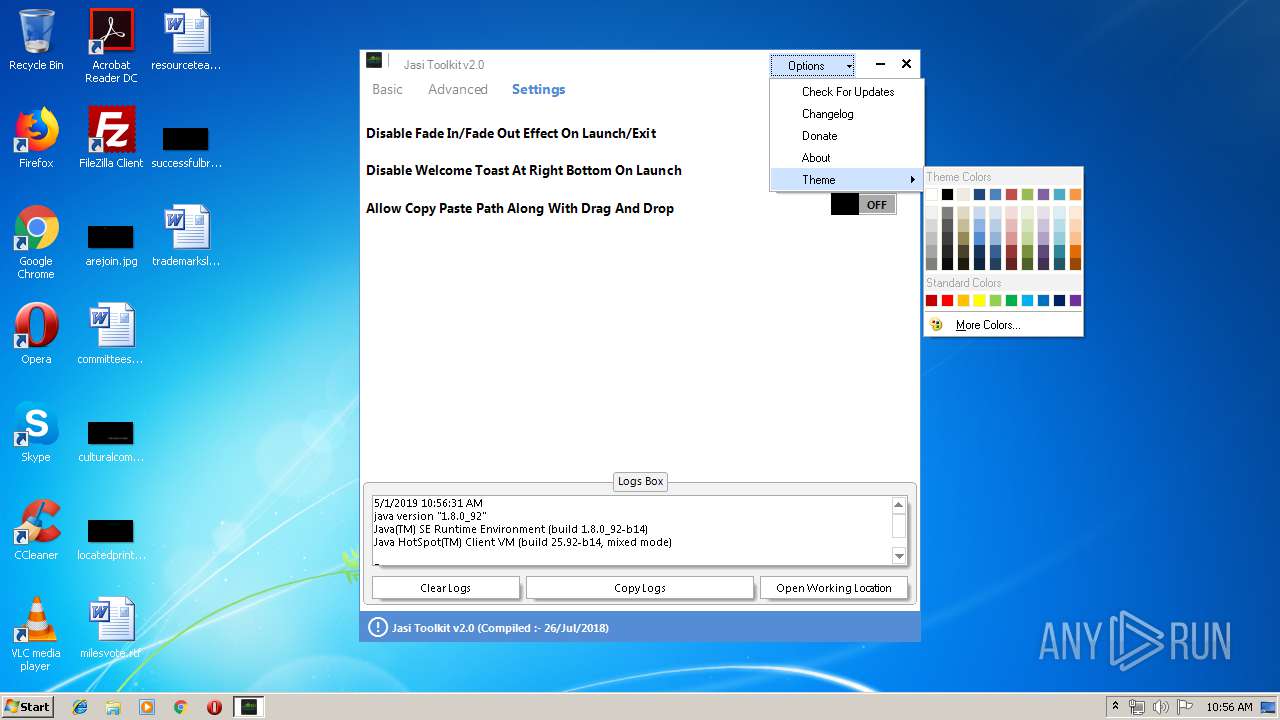Image resolution: width=1280 pixels, height=720 pixels.
Task: Click the palette icon beside More Colors
Action: 936,325
